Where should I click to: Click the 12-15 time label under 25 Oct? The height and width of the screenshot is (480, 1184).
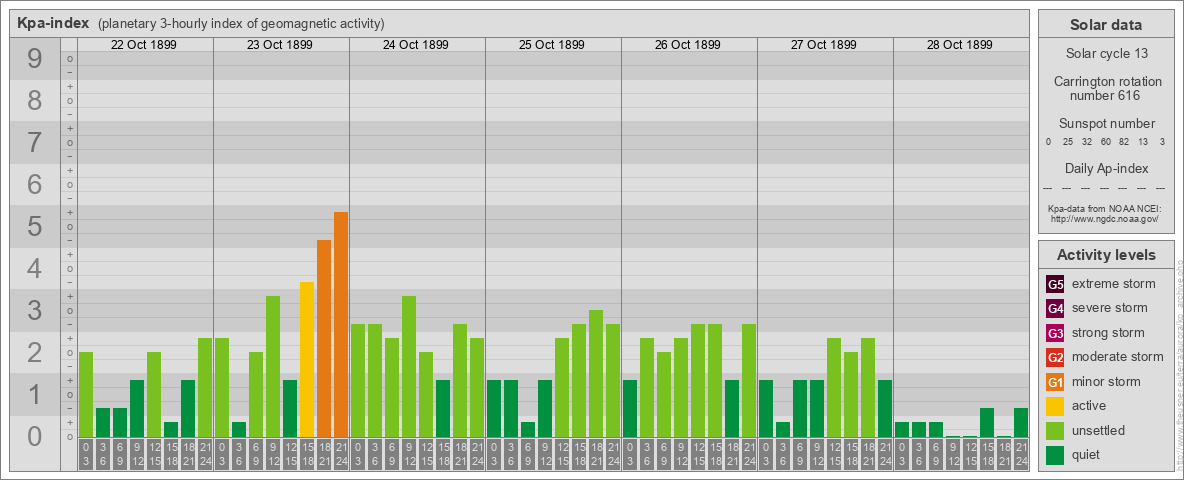pyautogui.click(x=562, y=455)
